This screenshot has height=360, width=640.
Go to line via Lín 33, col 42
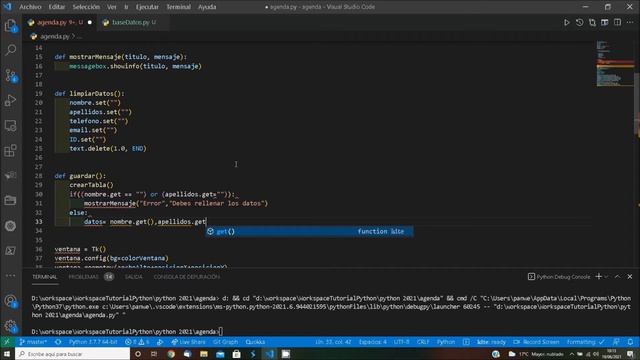(x=333, y=342)
